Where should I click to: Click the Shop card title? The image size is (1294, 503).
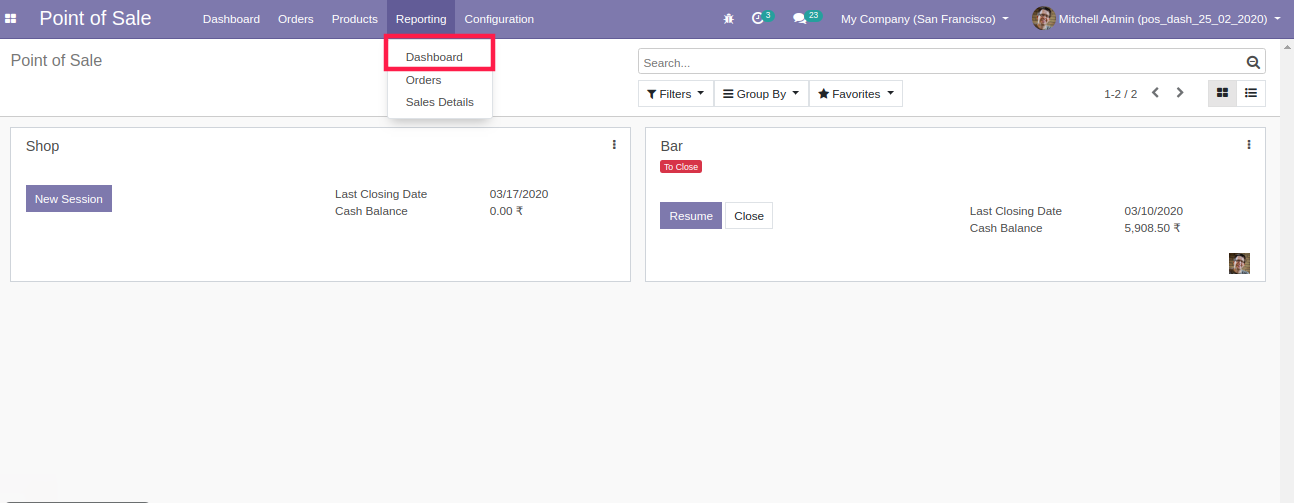point(43,146)
